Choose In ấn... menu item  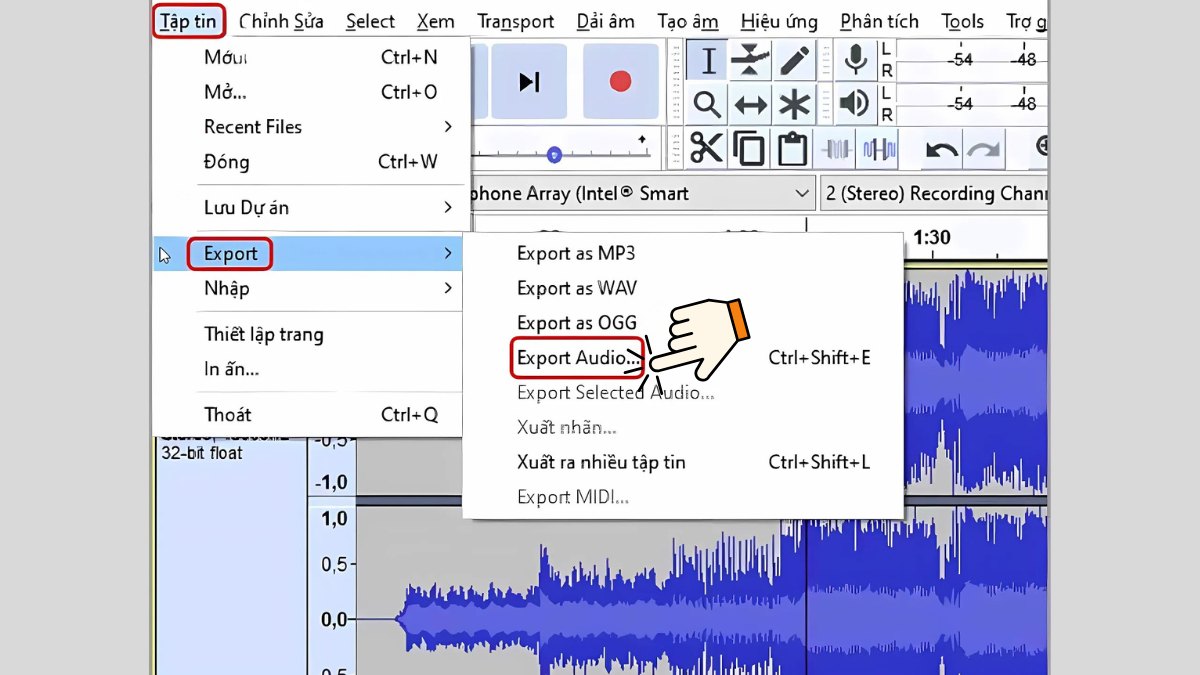310,369
